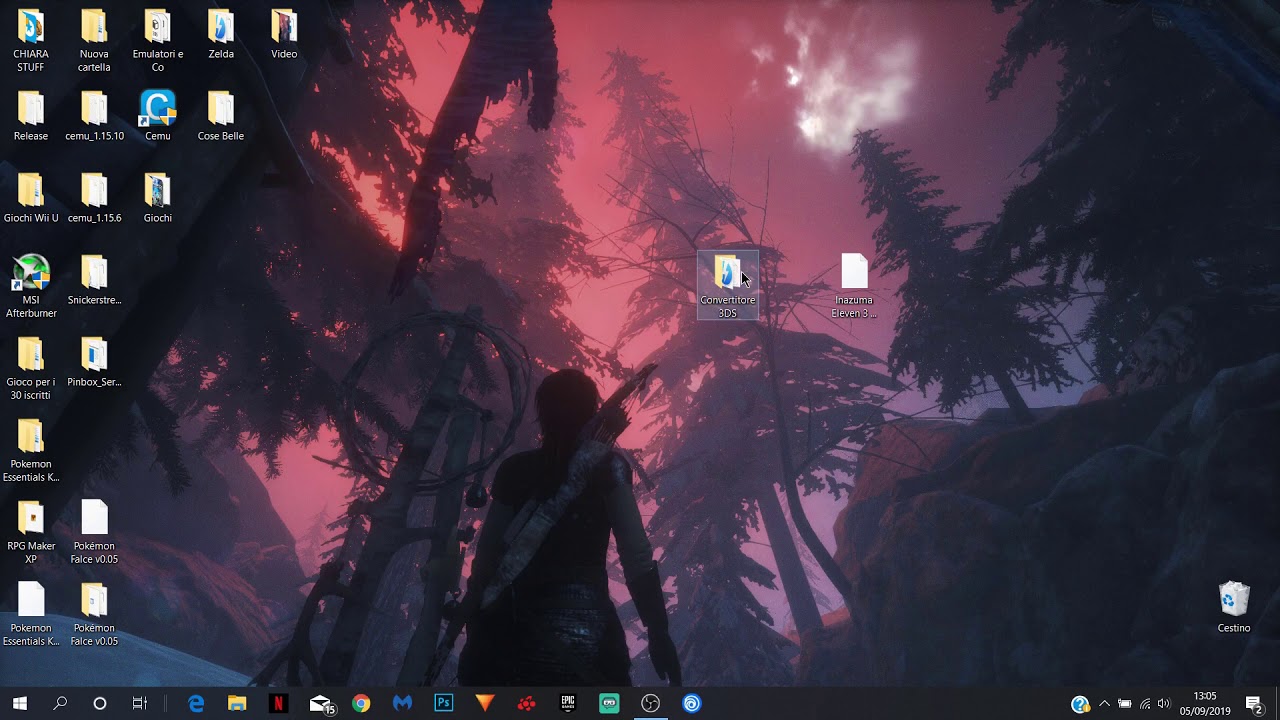Screen dimensions: 1280x720
Task: Open volume speaker tray icon
Action: pos(1163,703)
